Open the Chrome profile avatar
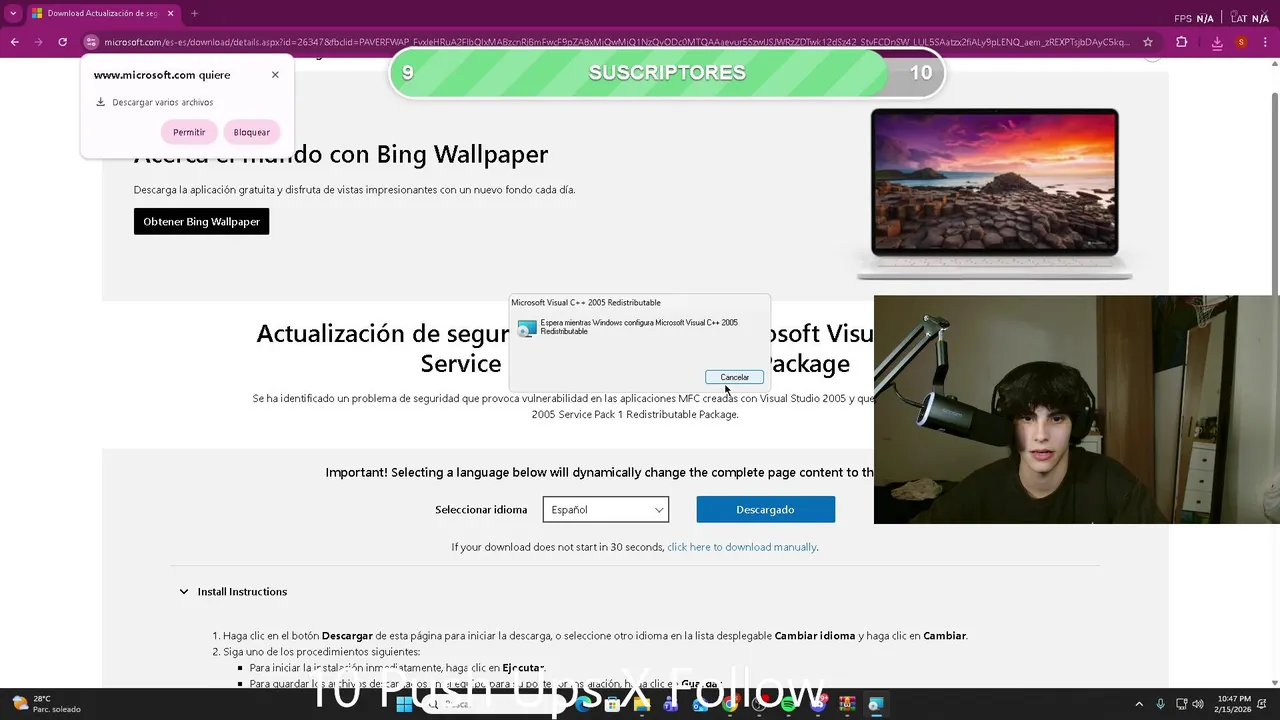 point(1241,42)
